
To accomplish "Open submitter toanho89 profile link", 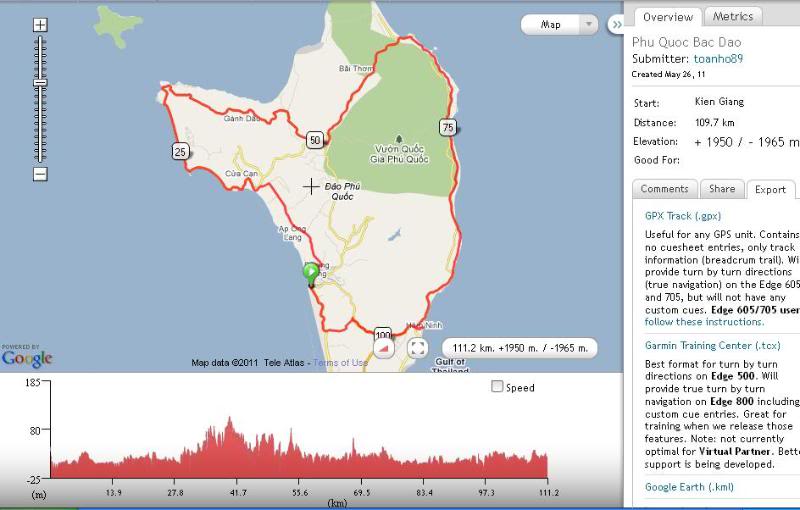I will click(x=718, y=59).
